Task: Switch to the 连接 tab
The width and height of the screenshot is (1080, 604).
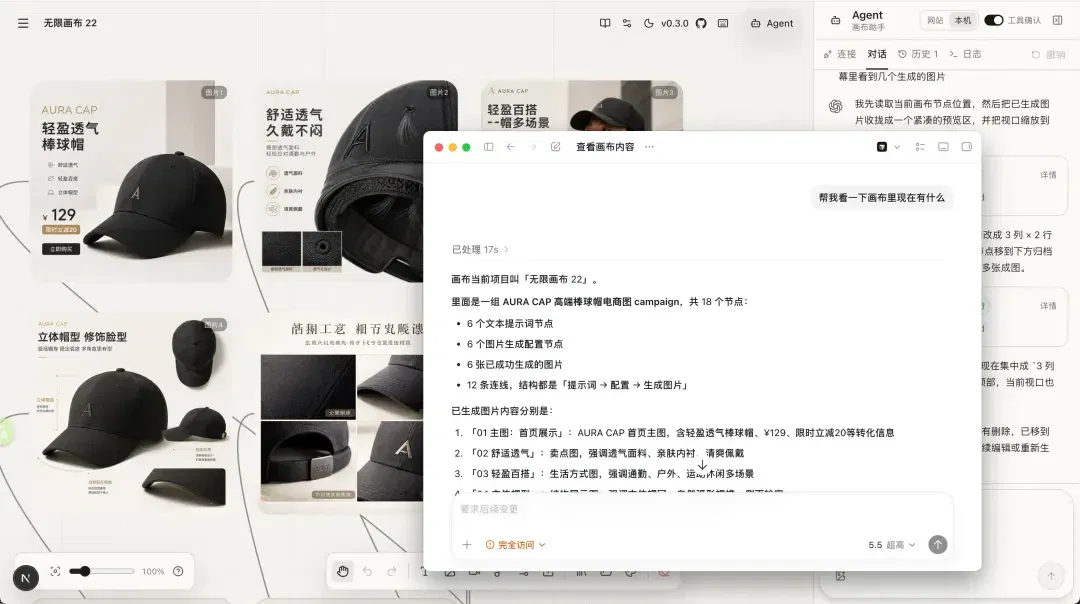Action: click(x=840, y=54)
